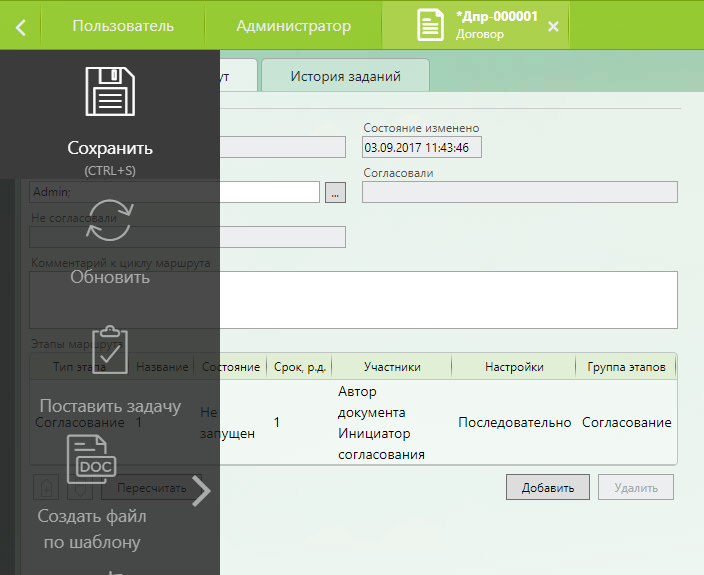The height and width of the screenshot is (575, 704).
Task: Click the Настройки column header
Action: coord(514,367)
